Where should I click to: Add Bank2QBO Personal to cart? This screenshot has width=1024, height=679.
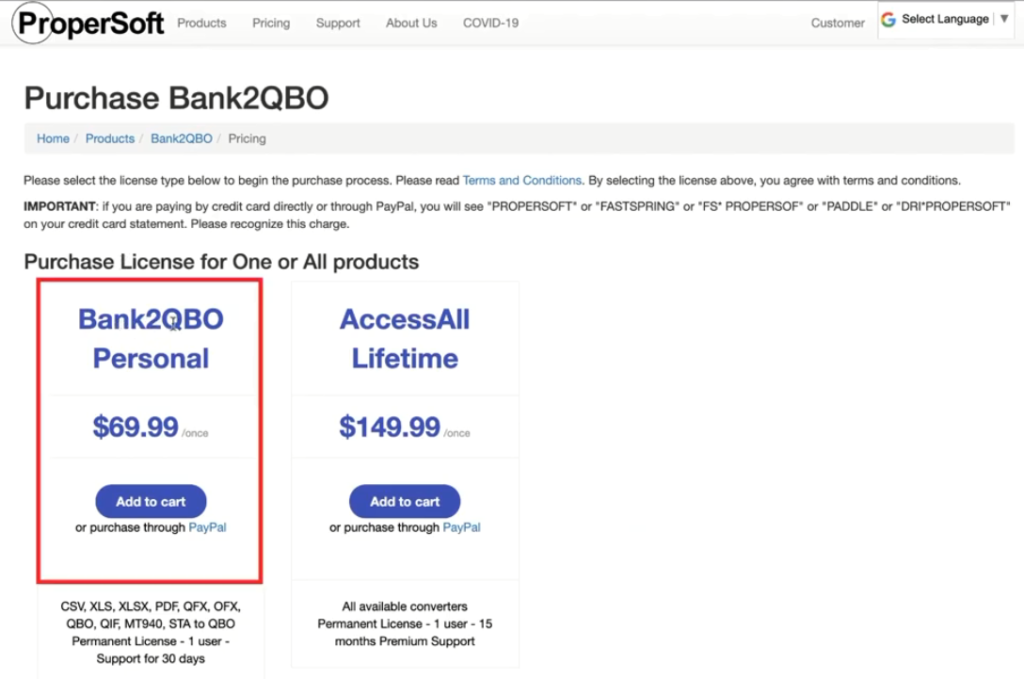(150, 501)
